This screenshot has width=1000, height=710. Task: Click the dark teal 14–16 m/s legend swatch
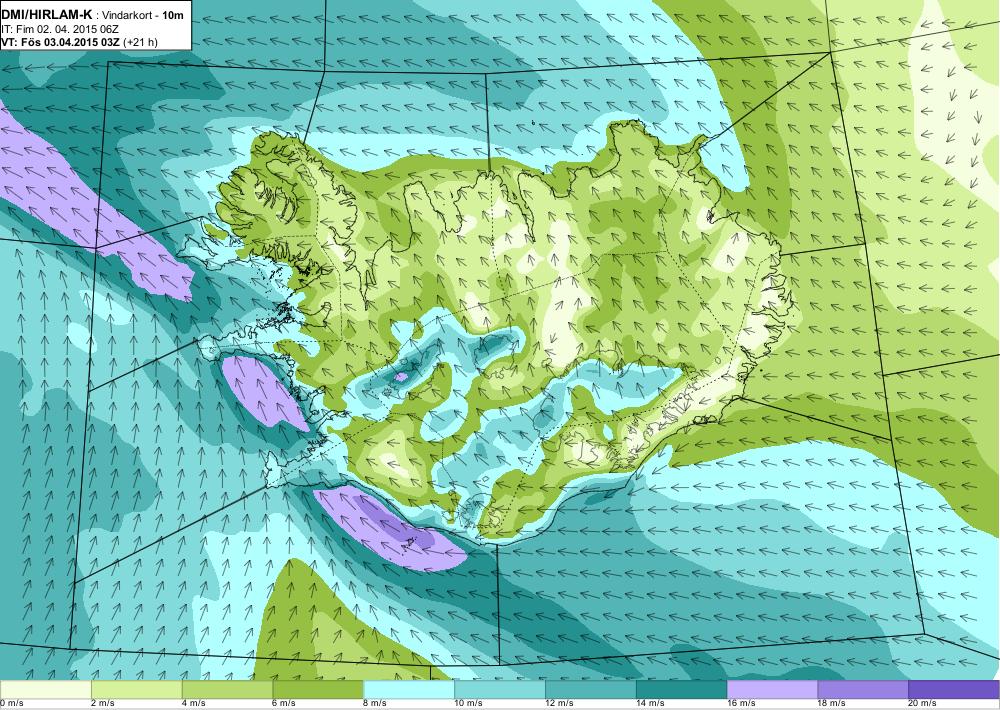click(x=682, y=690)
